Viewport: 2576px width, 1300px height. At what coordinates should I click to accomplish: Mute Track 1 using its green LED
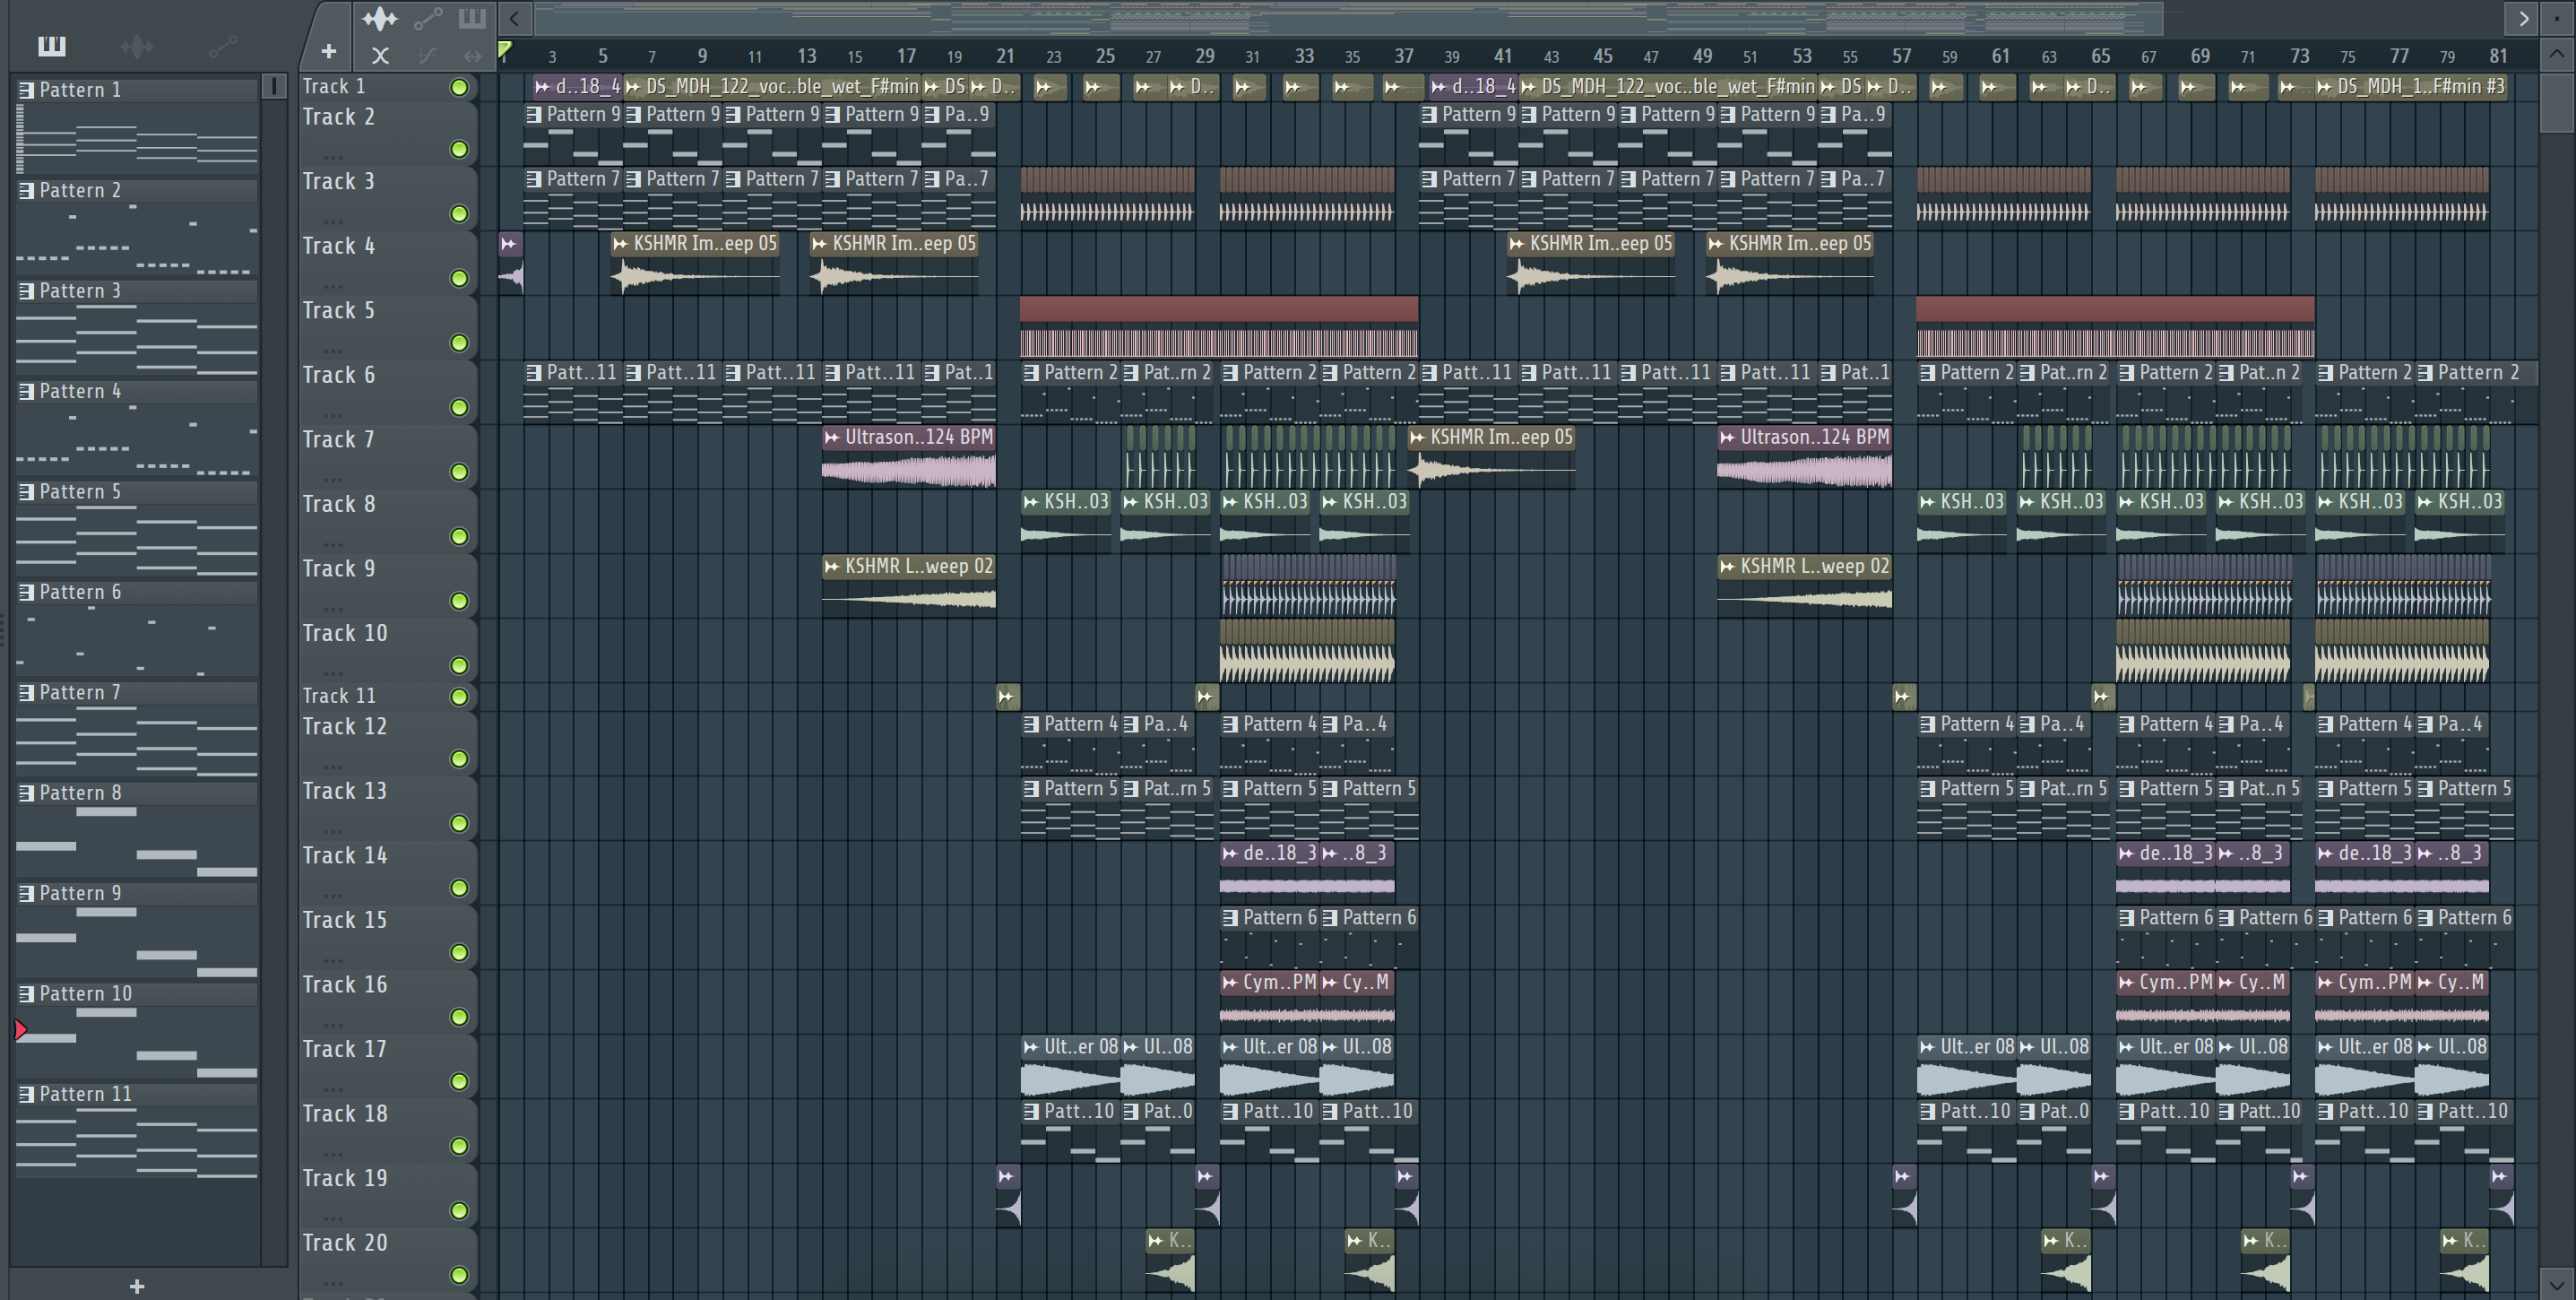point(459,87)
